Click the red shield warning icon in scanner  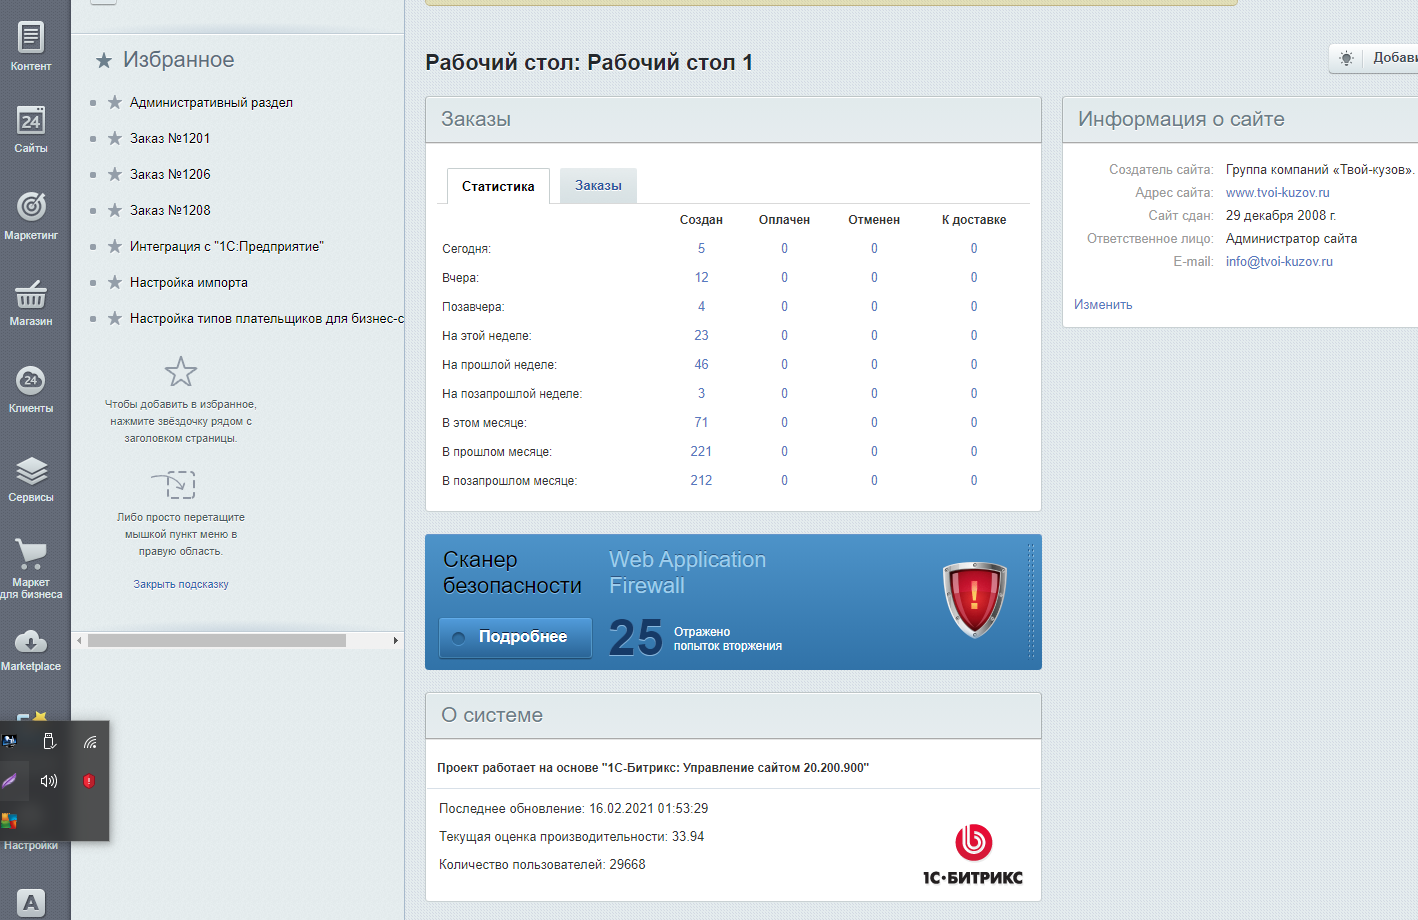pos(974,599)
